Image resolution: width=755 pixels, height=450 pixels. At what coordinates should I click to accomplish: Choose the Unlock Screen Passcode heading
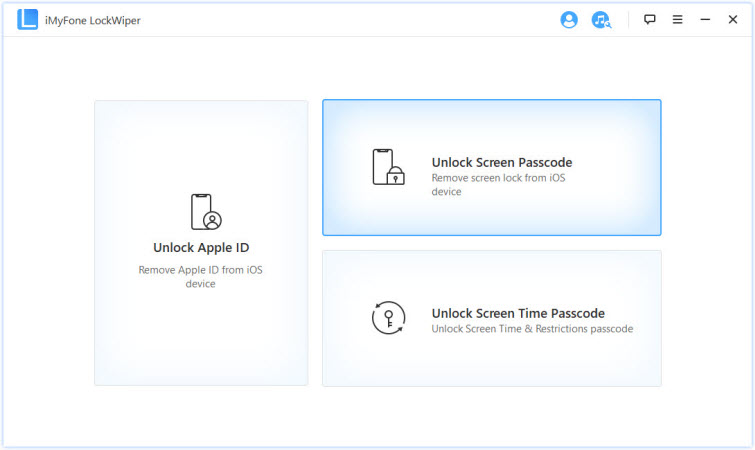(x=501, y=162)
